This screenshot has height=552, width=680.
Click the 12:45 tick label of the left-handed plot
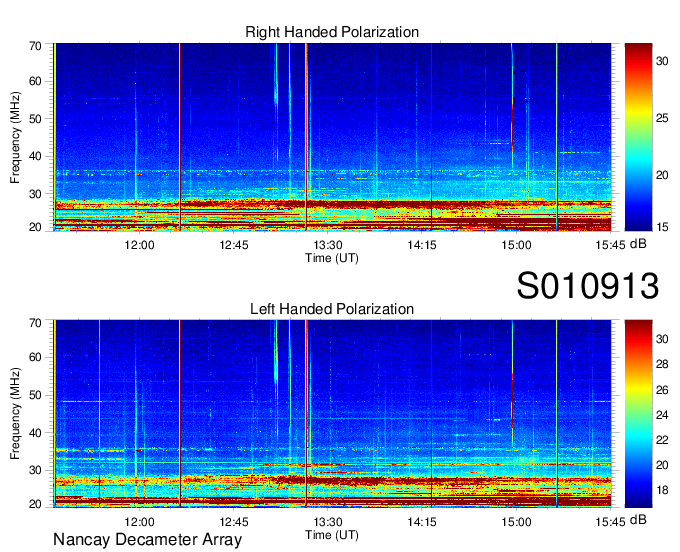point(234,522)
